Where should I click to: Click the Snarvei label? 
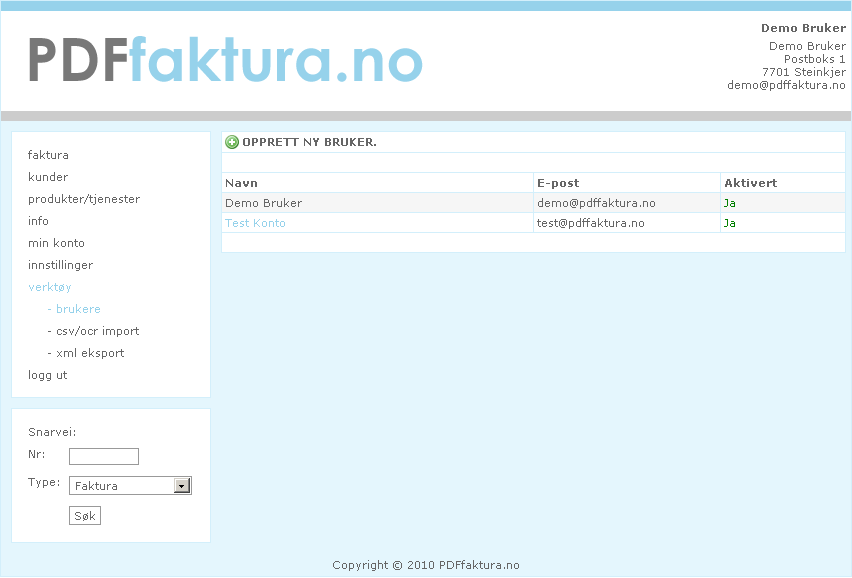(x=52, y=432)
